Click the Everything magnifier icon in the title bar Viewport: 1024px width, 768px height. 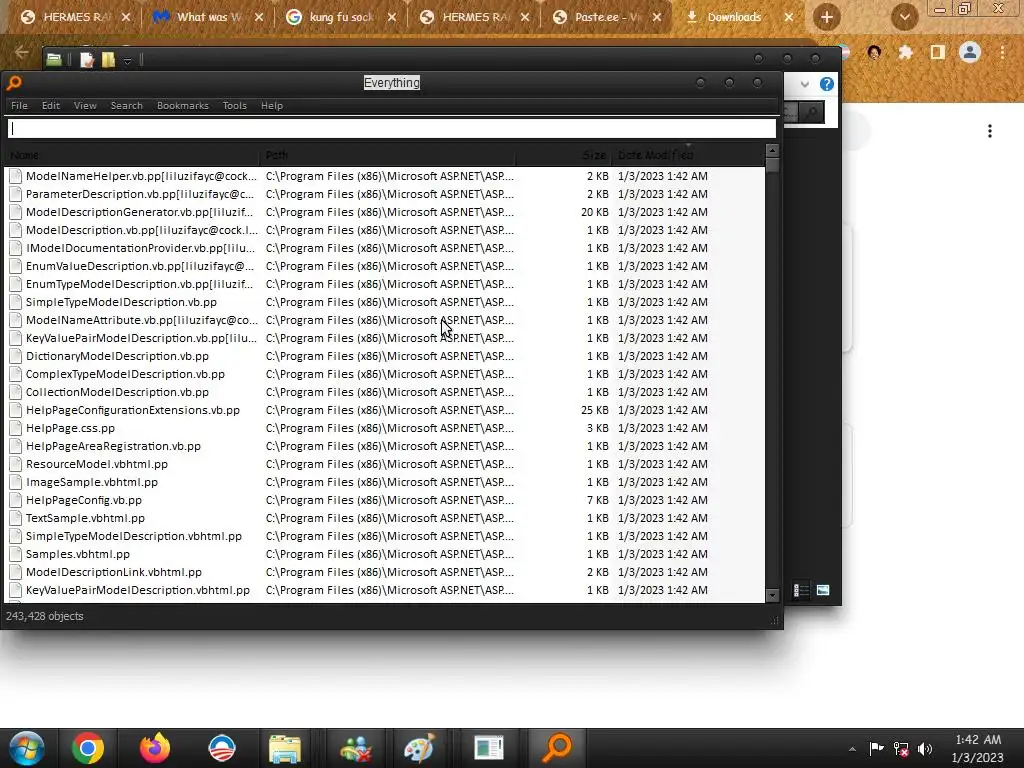pos(14,83)
